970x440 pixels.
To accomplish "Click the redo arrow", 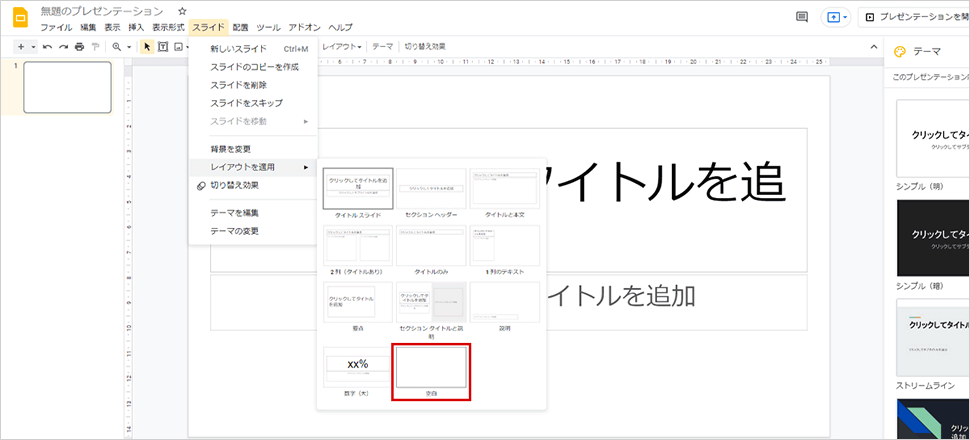I will click(x=63, y=46).
